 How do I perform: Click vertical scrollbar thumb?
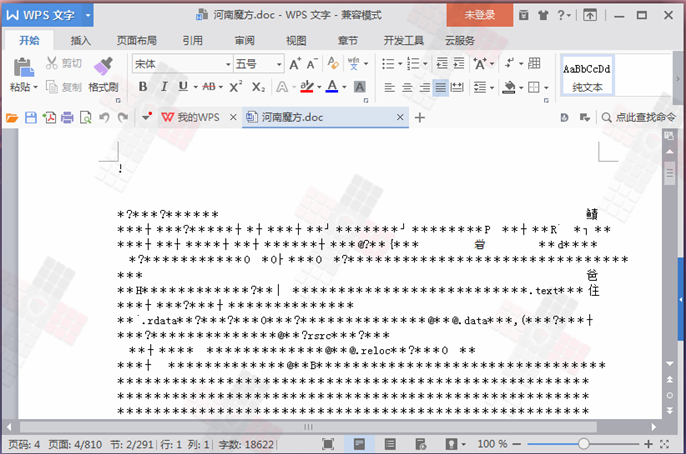(669, 174)
